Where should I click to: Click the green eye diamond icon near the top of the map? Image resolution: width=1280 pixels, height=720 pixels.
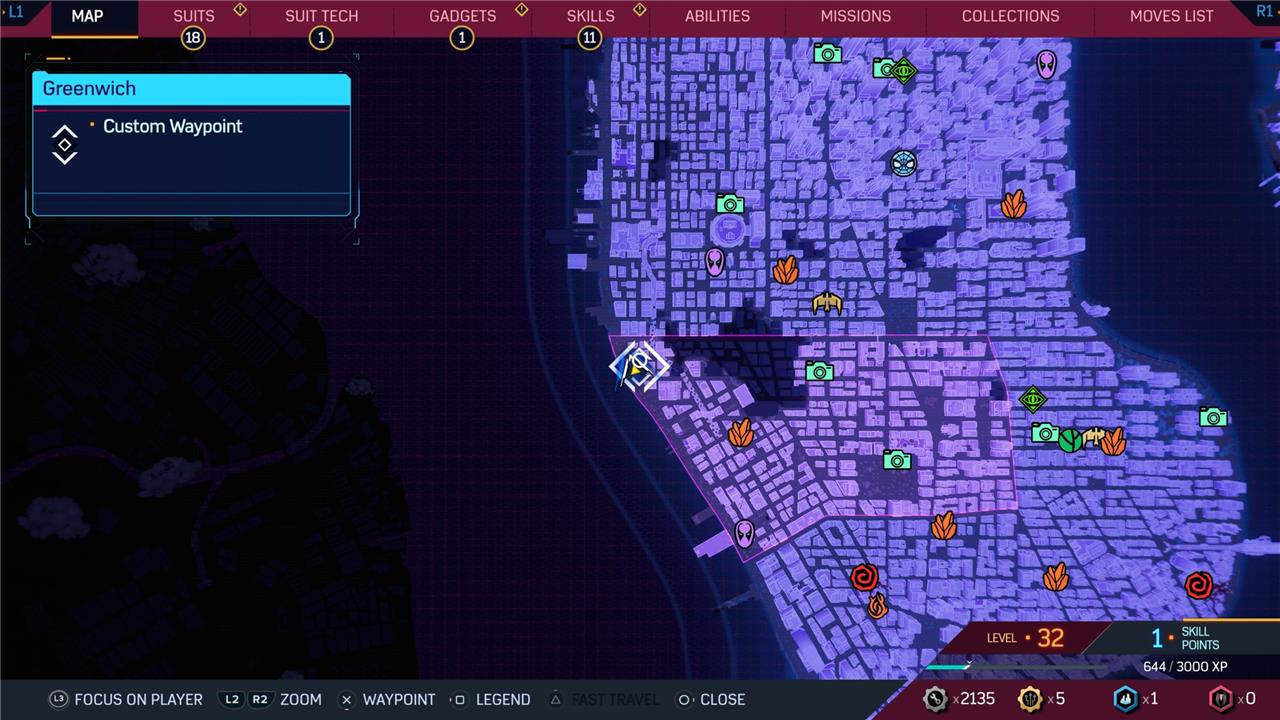coord(904,71)
